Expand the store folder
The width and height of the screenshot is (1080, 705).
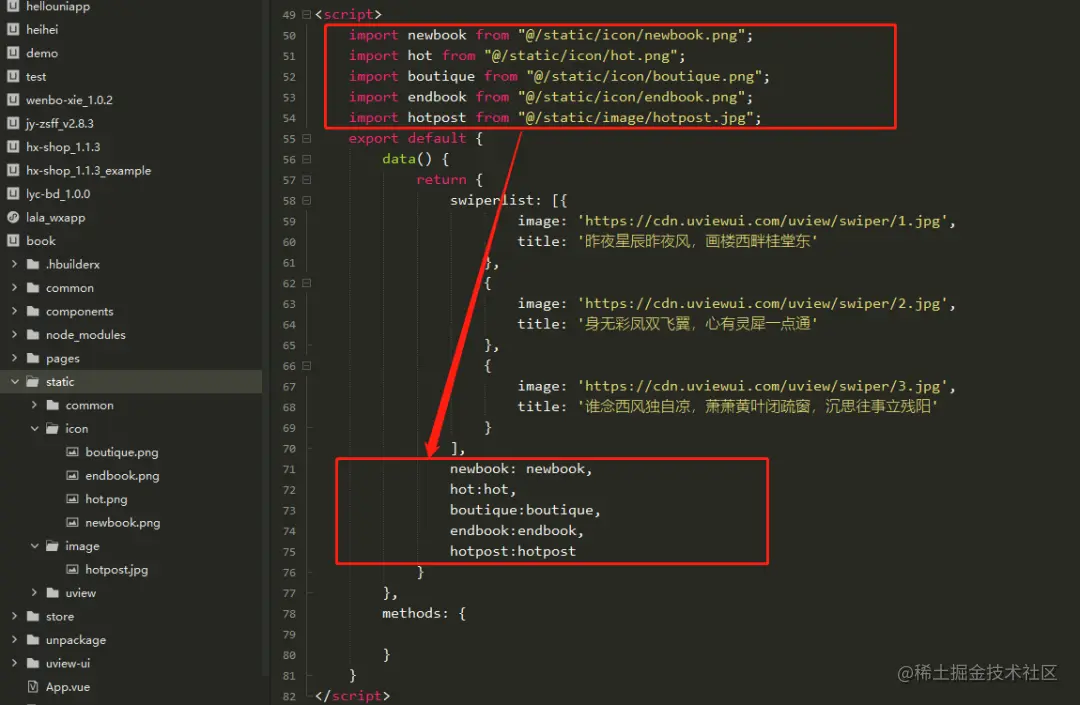[x=14, y=615]
